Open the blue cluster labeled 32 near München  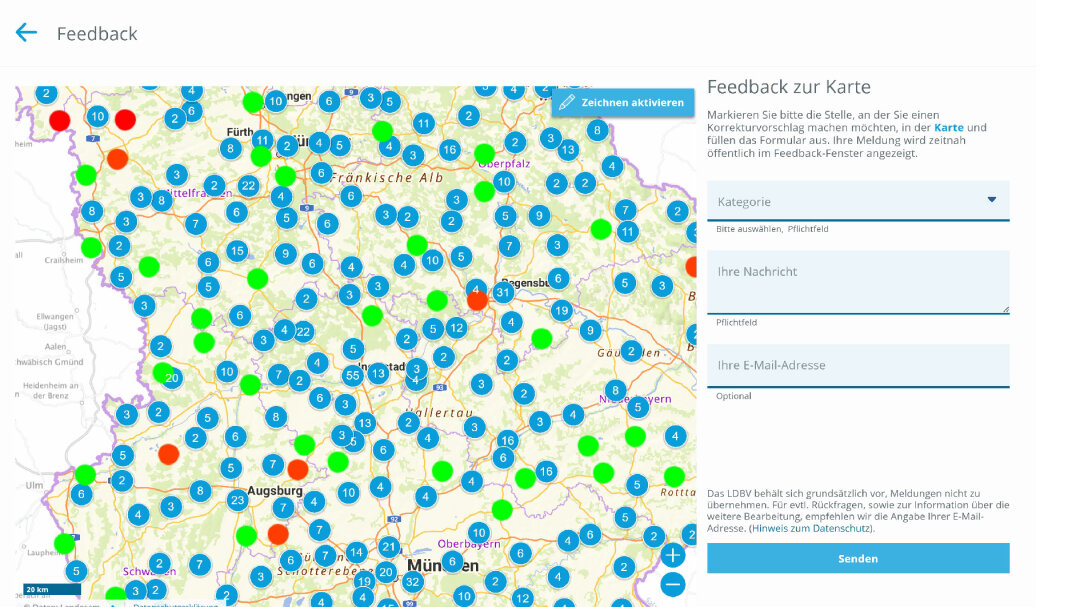(x=413, y=582)
